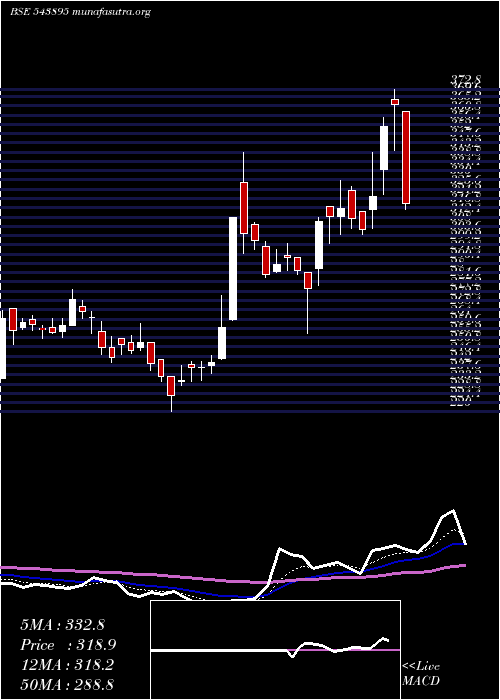Image resolution: width=500 pixels, height=700 pixels.
Task: Click the 372.8 top price label
Action: tap(466, 79)
